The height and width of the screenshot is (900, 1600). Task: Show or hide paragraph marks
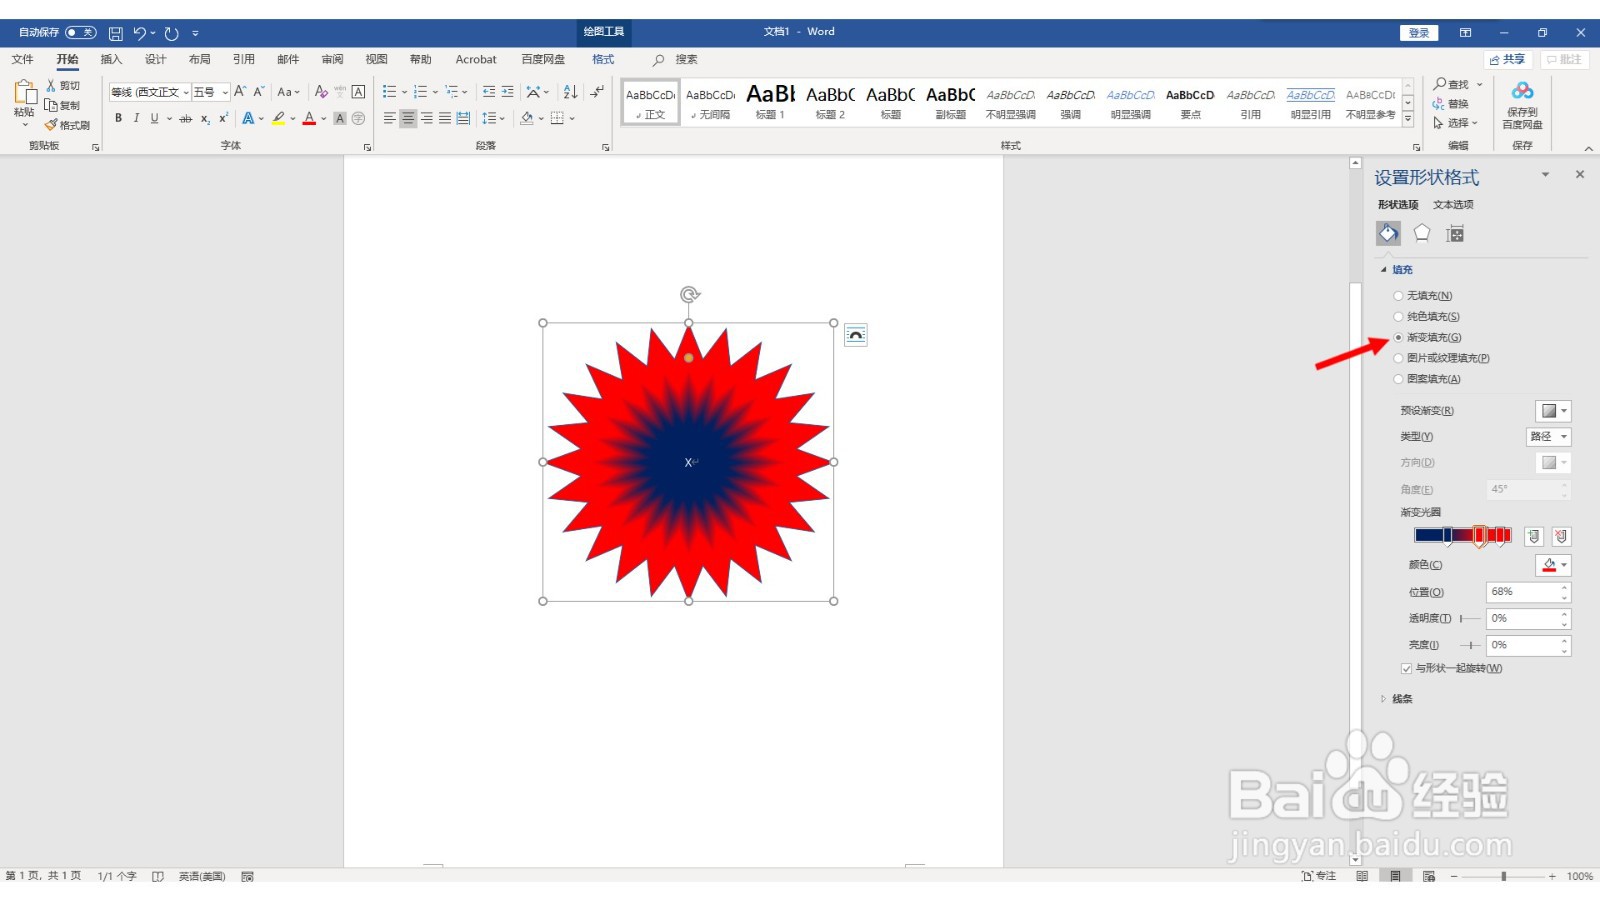[x=597, y=92]
